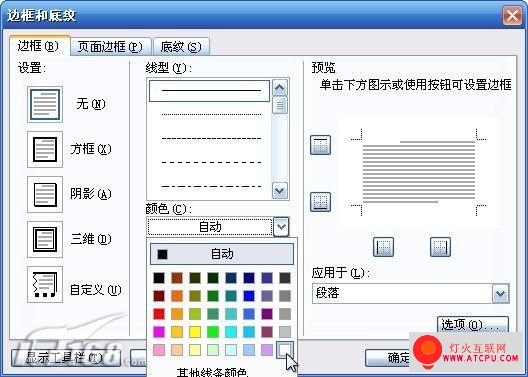Select the 三维 (3-D) border setting icon
The width and height of the screenshot is (528, 377).
coord(45,239)
